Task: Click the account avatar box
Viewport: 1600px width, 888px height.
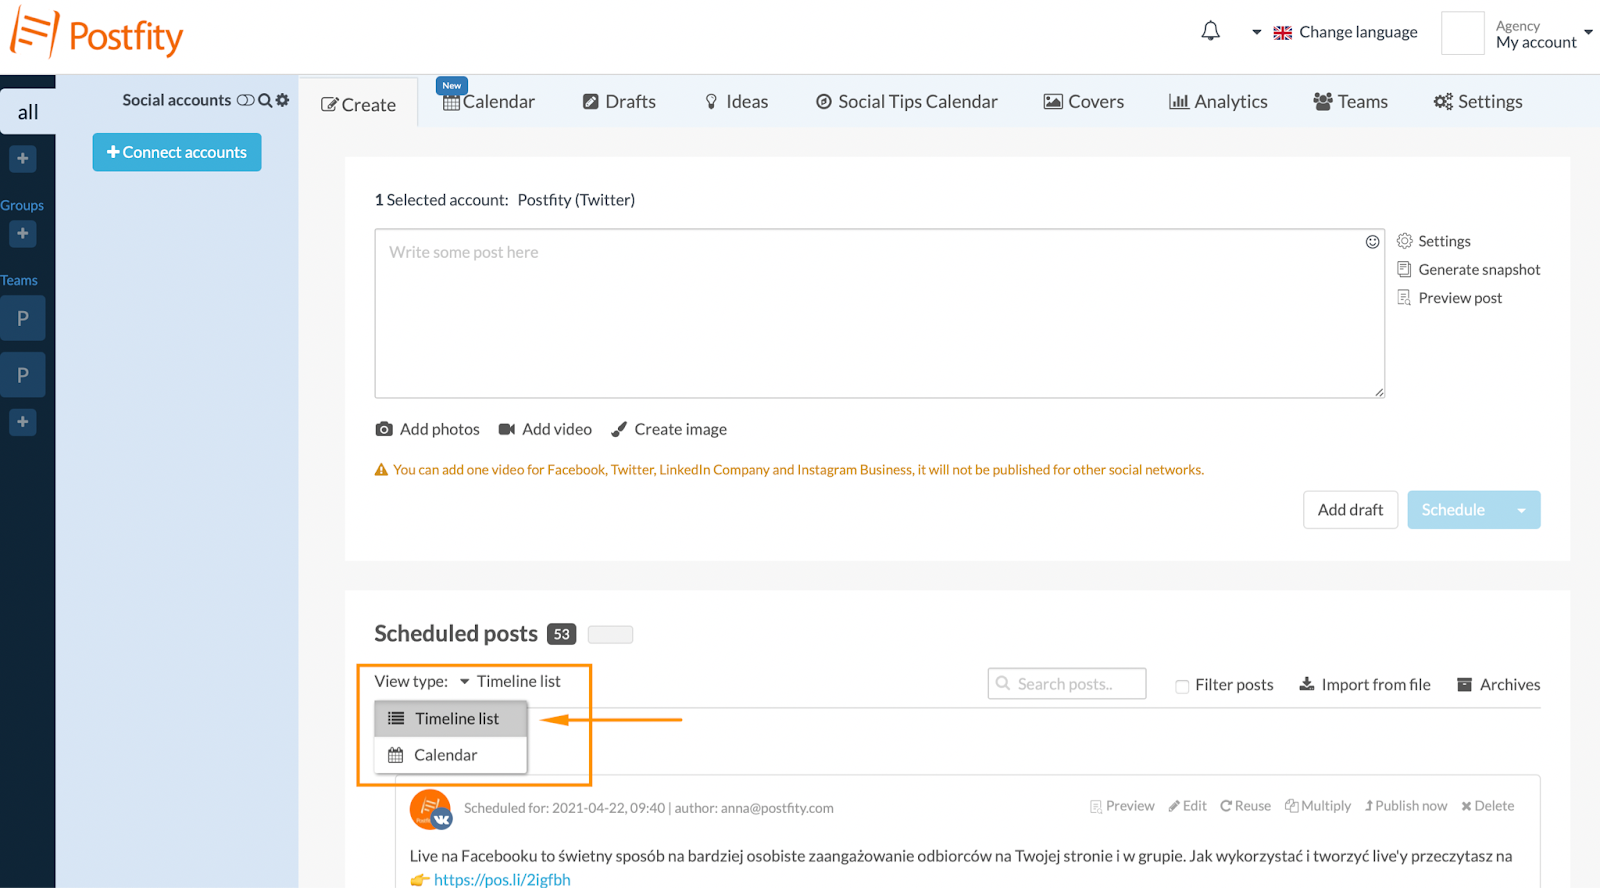Action: 1462,33
